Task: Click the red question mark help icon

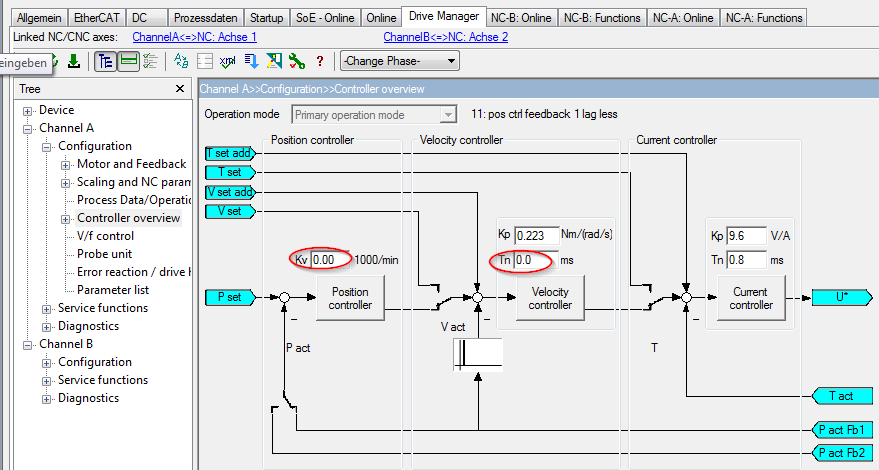Action: 320,61
